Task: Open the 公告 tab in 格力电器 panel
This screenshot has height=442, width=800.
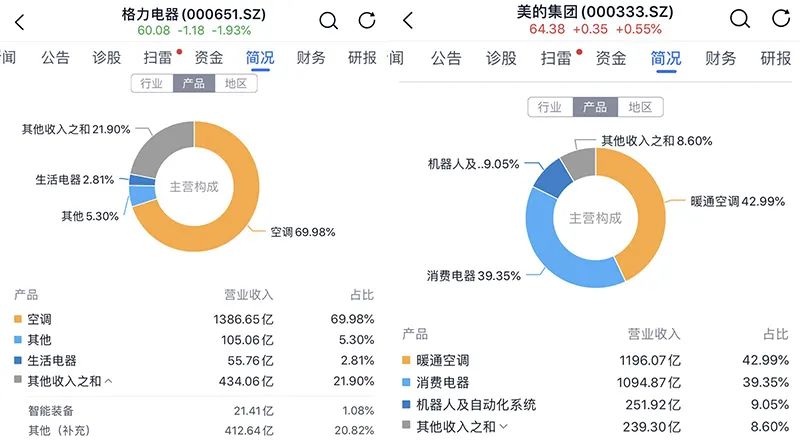Action: [x=55, y=58]
